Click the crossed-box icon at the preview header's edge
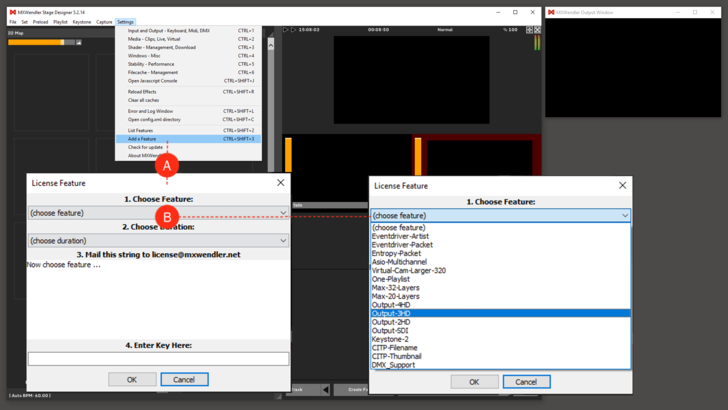 pyautogui.click(x=538, y=30)
